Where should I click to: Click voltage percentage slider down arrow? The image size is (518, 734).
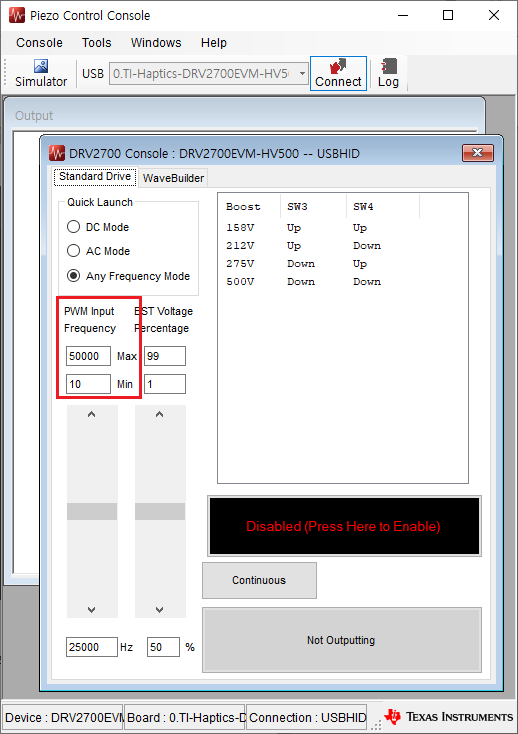[160, 609]
